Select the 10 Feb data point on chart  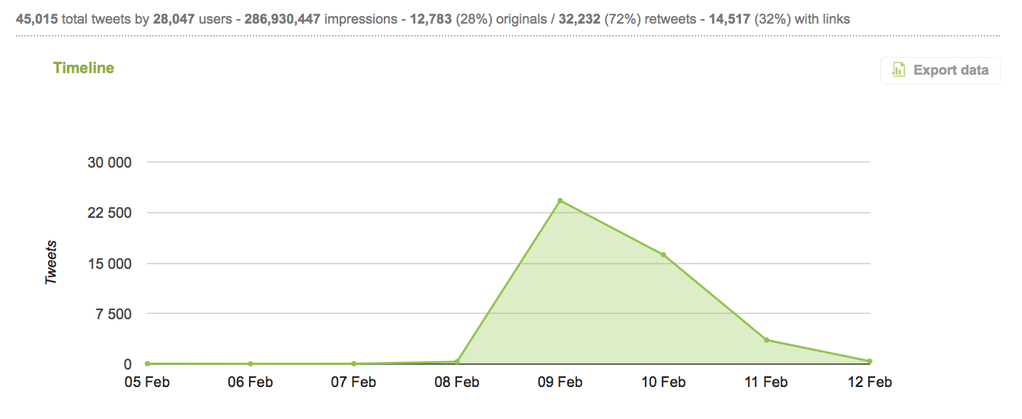click(664, 255)
